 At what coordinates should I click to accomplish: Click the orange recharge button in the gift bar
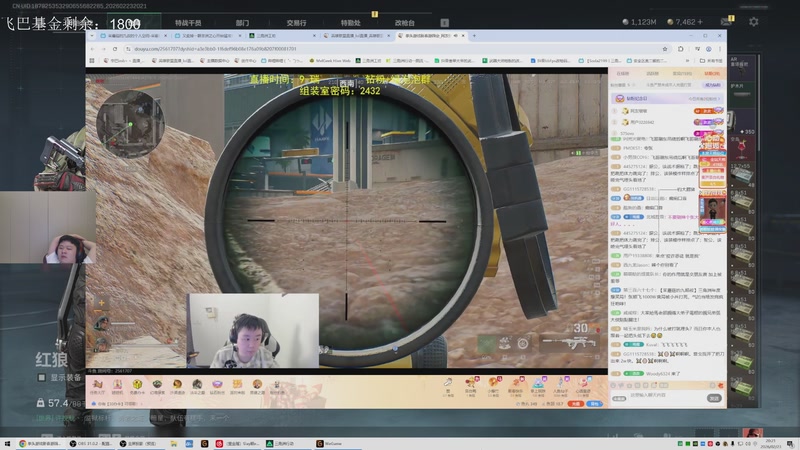point(576,404)
